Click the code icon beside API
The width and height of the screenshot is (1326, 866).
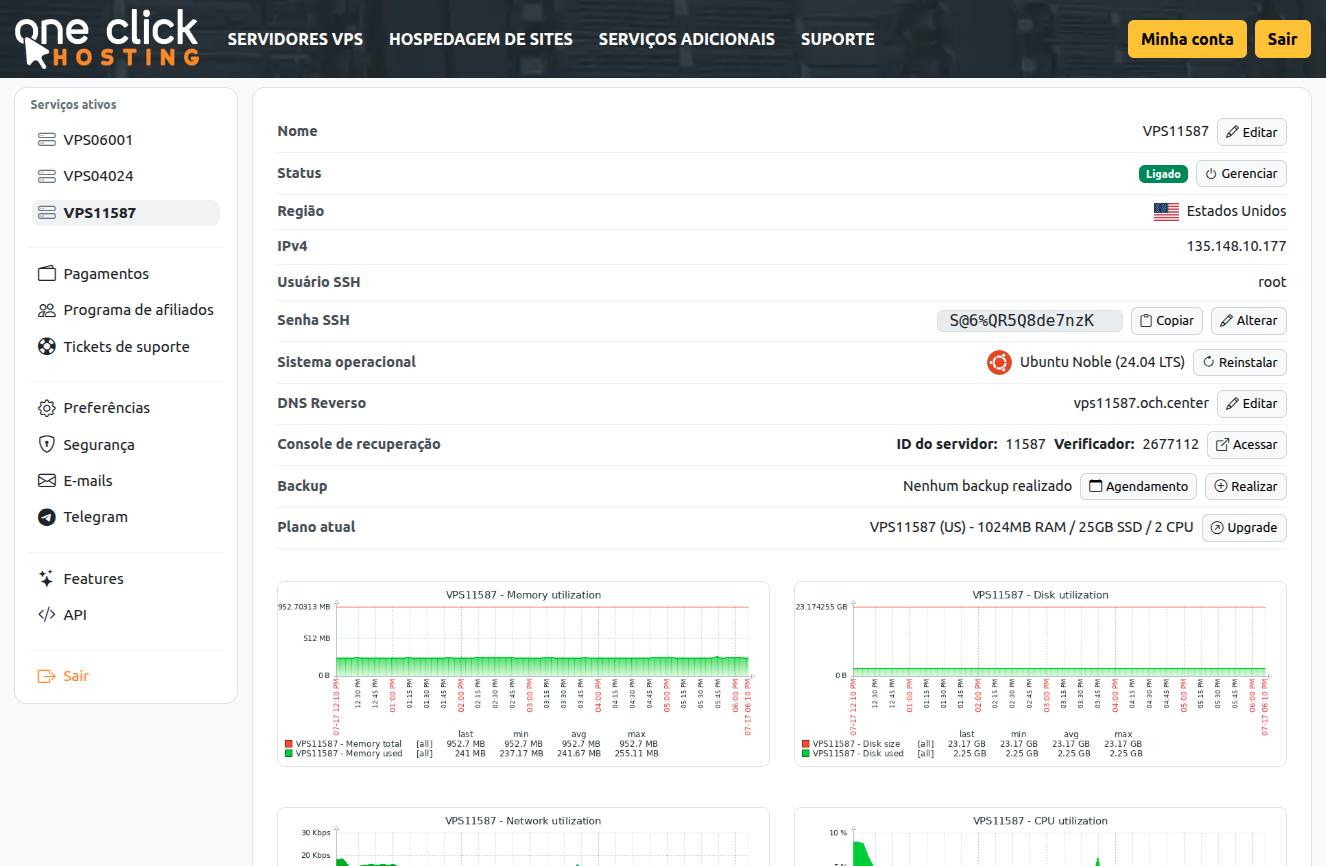[47, 615]
